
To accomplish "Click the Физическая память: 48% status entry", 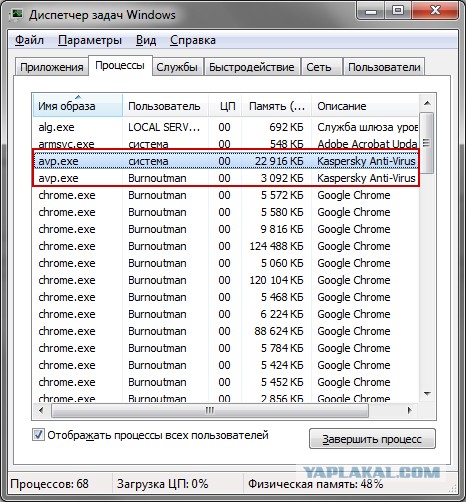I will click(x=315, y=484).
